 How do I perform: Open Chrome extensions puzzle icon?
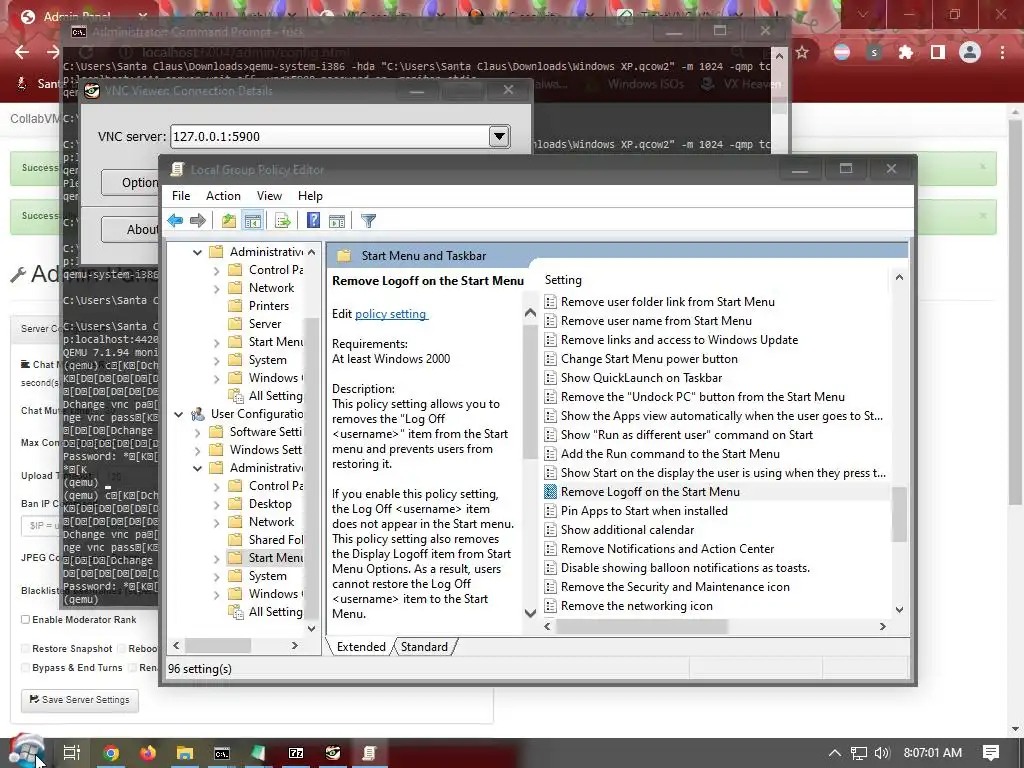click(906, 52)
